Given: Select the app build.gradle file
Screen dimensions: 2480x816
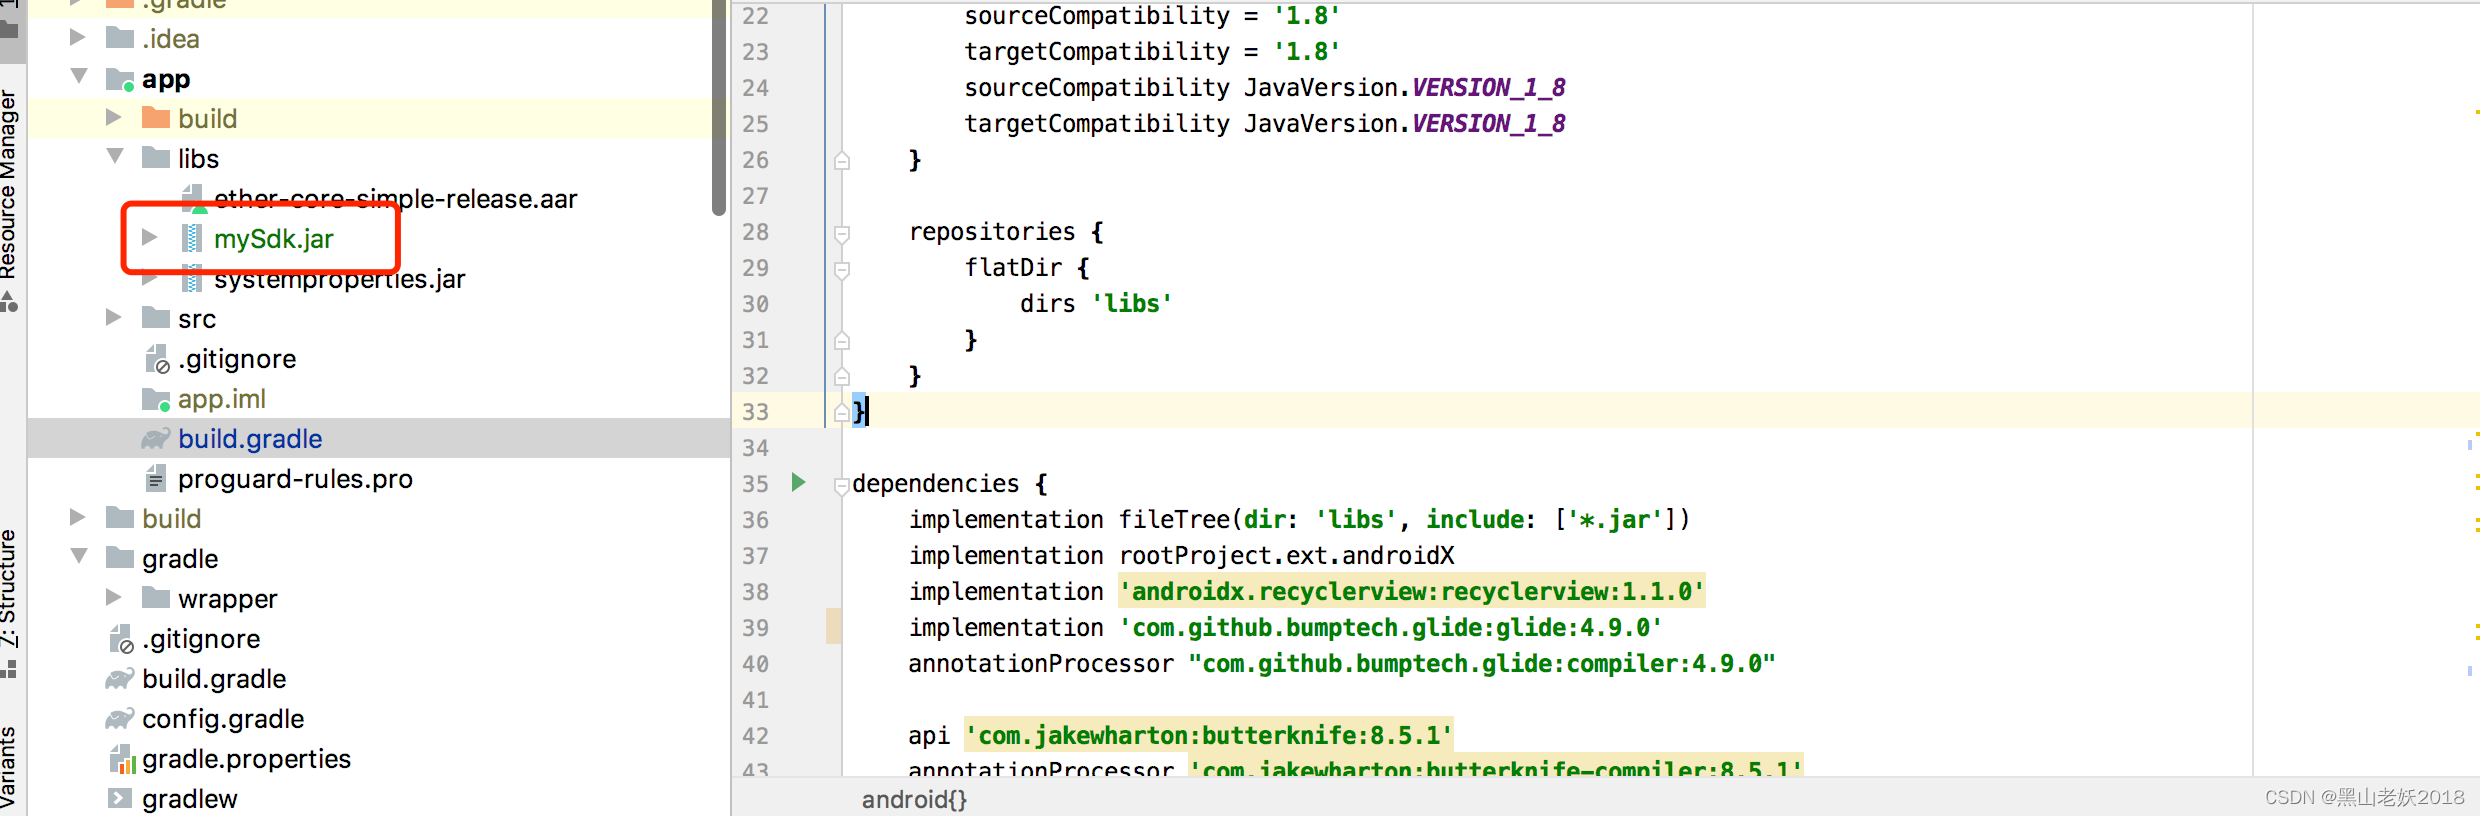Looking at the screenshot, I should point(250,439).
